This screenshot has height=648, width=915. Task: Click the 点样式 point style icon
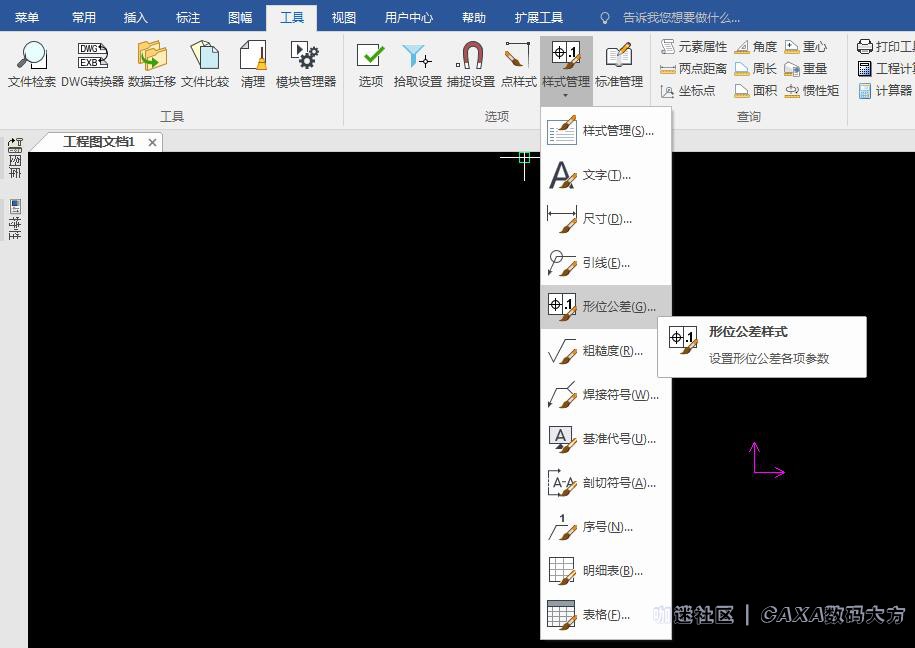point(518,64)
